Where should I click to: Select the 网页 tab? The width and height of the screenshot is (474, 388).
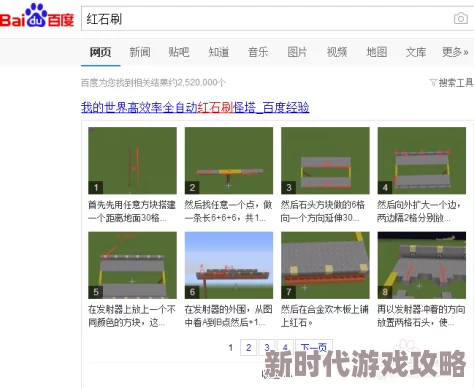tap(100, 52)
